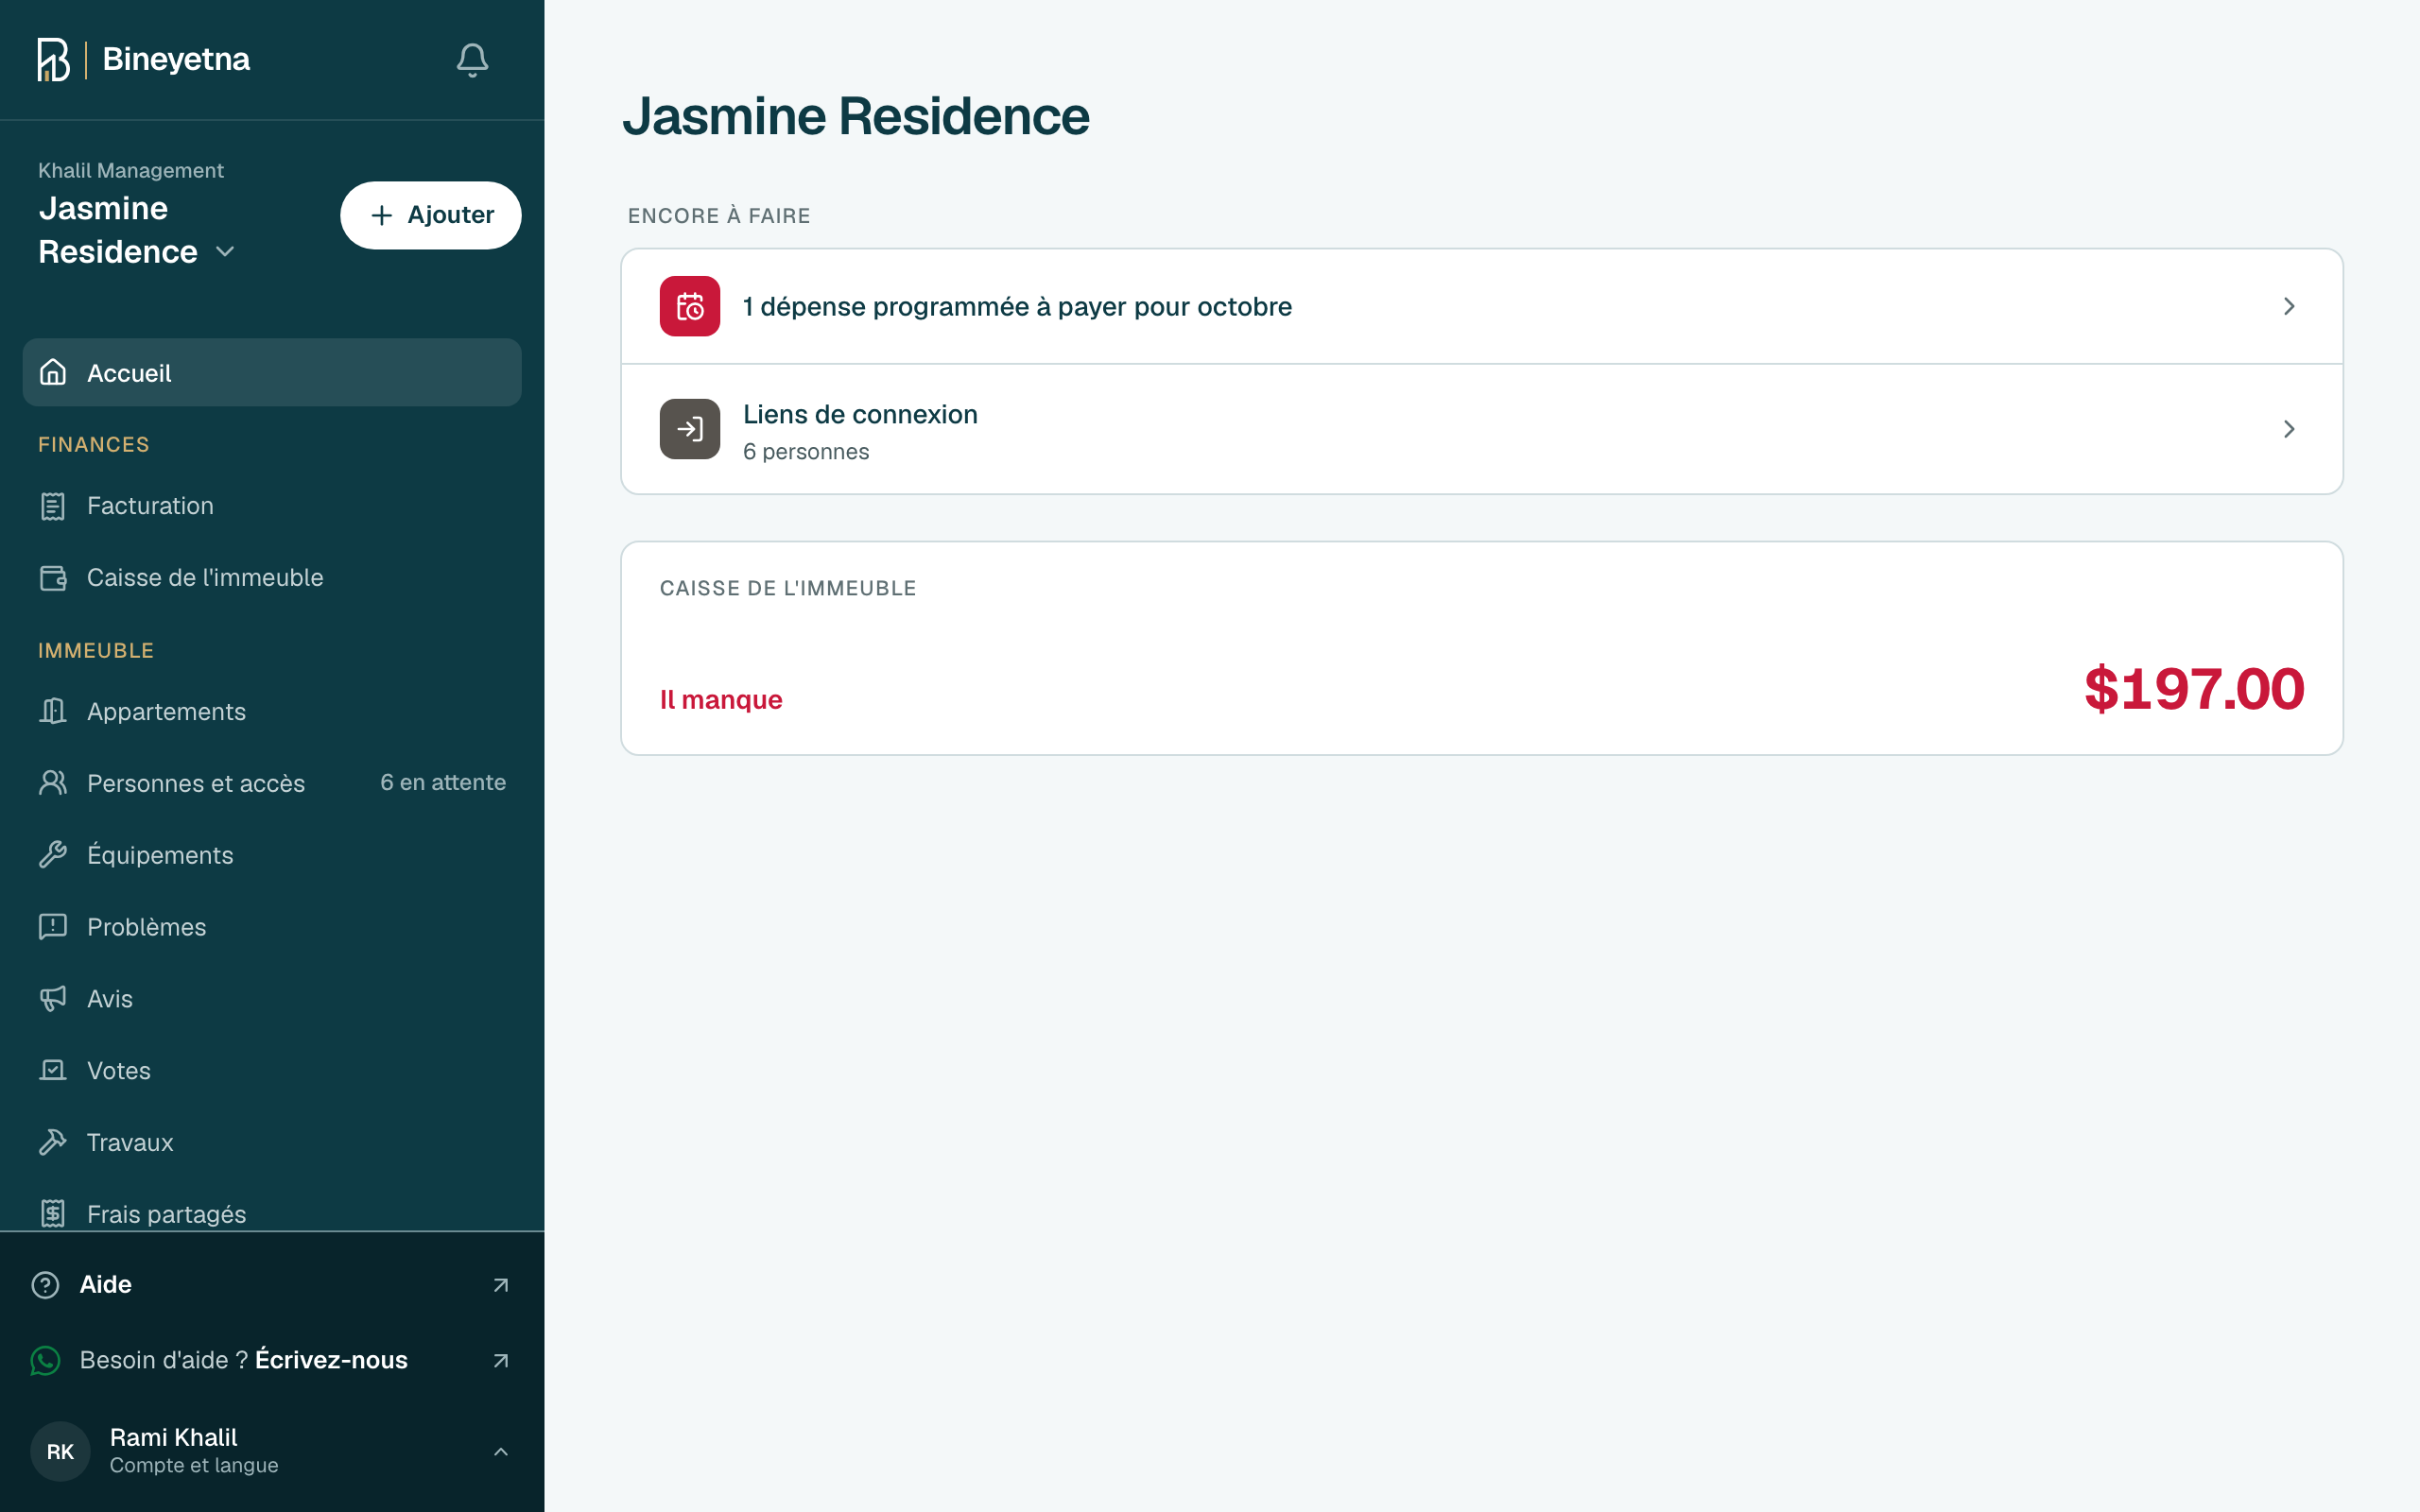The image size is (2420, 1512).
Task: Open Appartements menu item
Action: click(x=272, y=711)
